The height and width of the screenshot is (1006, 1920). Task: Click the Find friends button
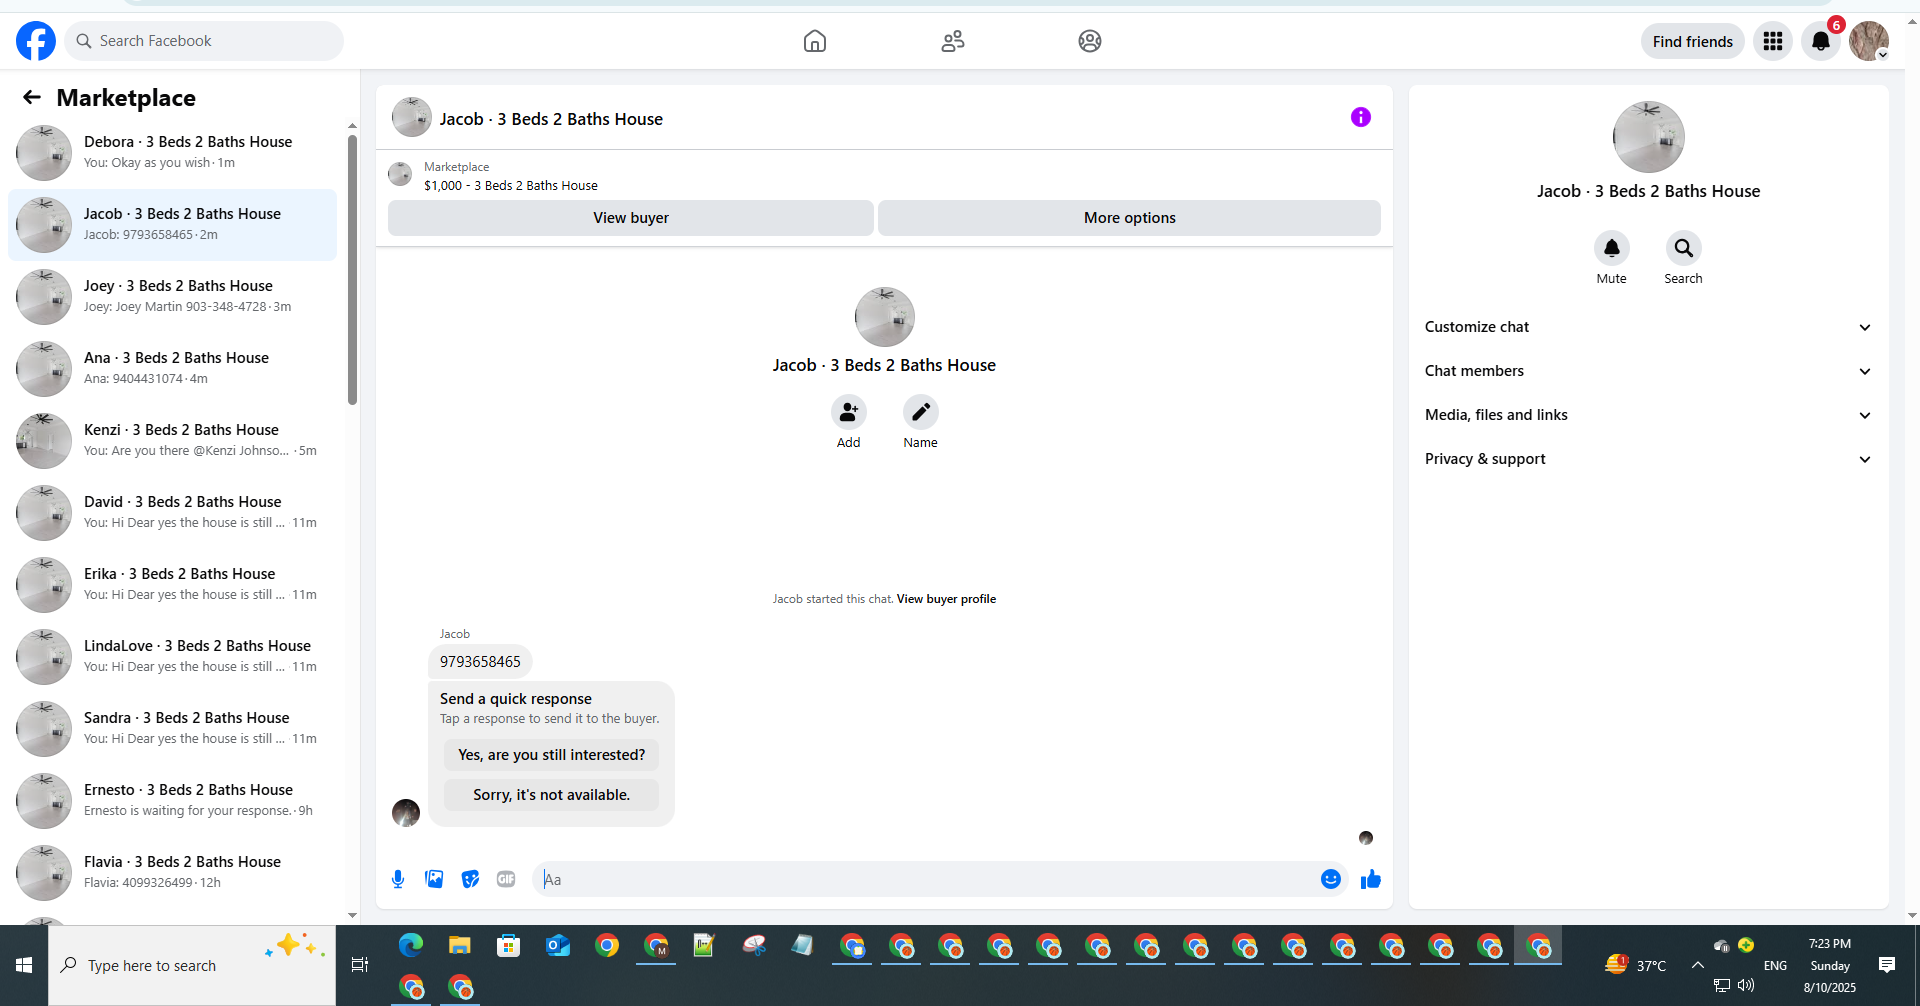pos(1692,41)
